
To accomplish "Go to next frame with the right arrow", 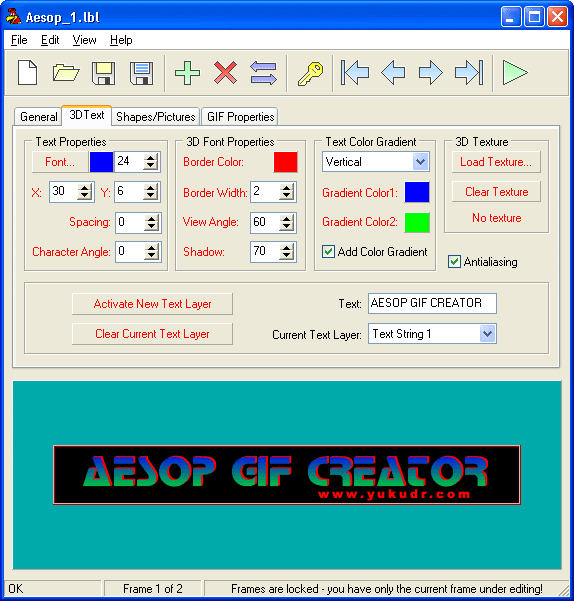I will 431,72.
